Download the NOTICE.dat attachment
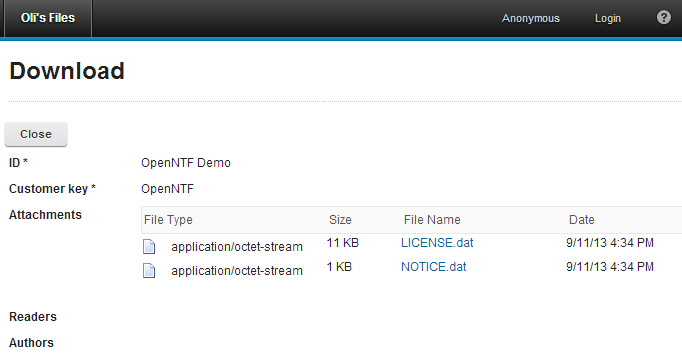This screenshot has width=682, height=360. pyautogui.click(x=434, y=267)
